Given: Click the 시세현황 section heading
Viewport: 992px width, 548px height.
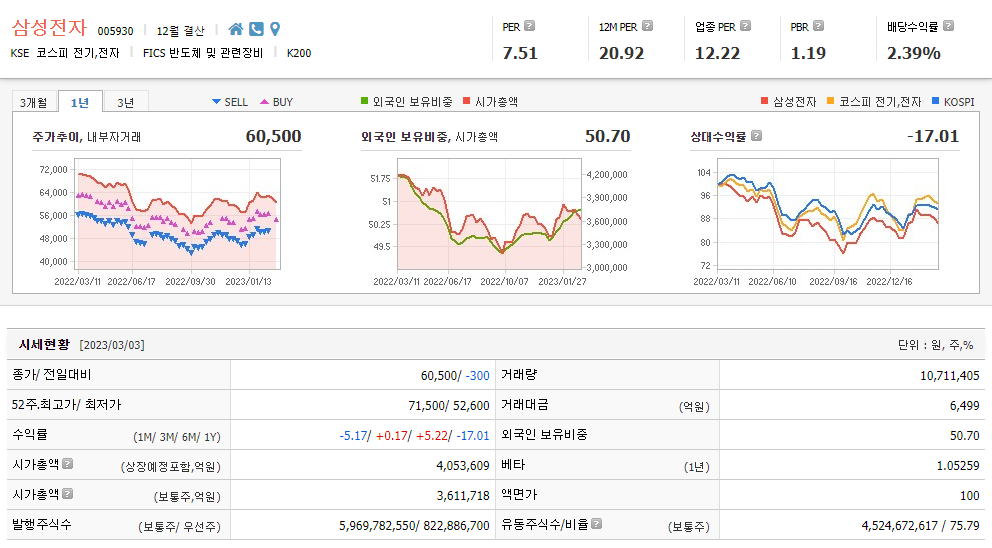Looking at the screenshot, I should tap(44, 344).
